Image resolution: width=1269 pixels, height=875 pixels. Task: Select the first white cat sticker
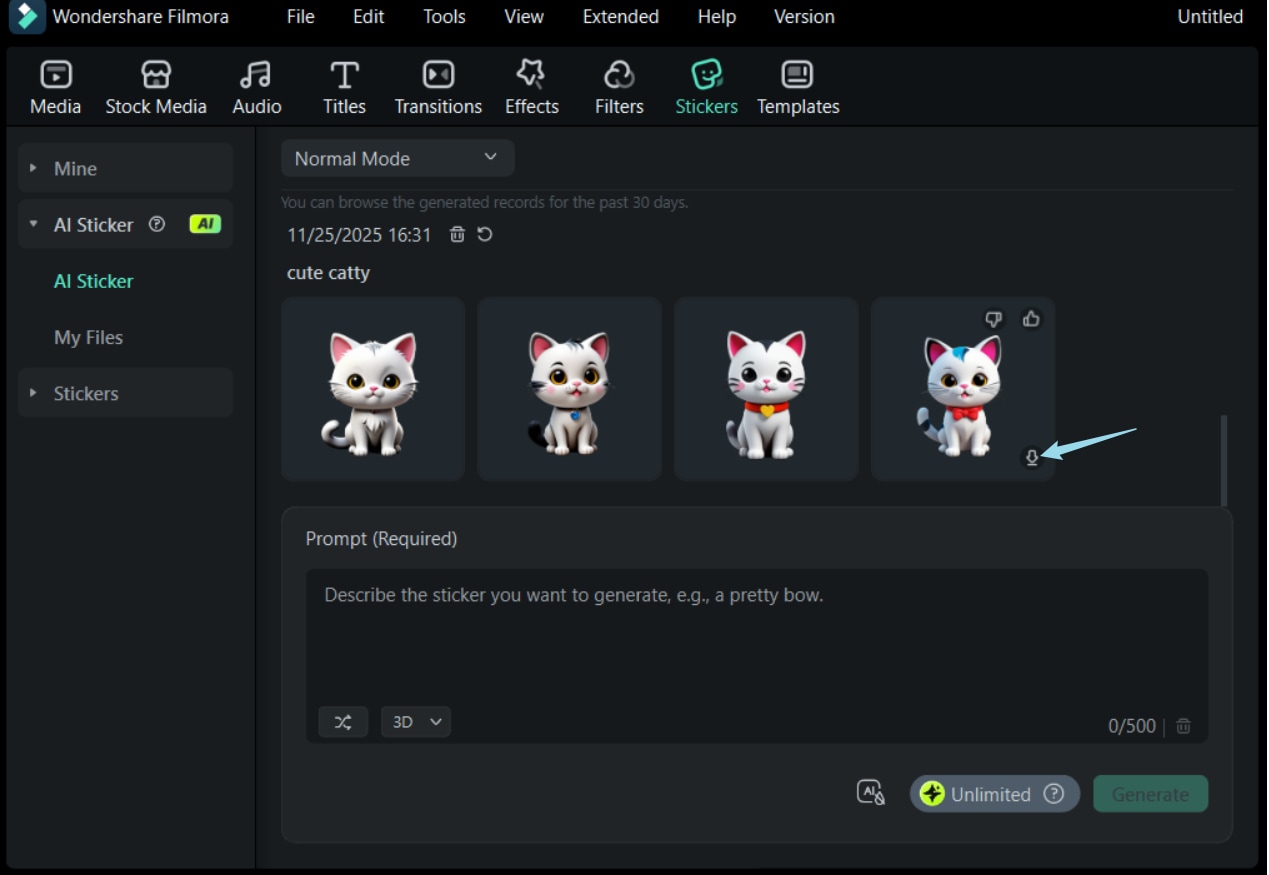pos(373,389)
